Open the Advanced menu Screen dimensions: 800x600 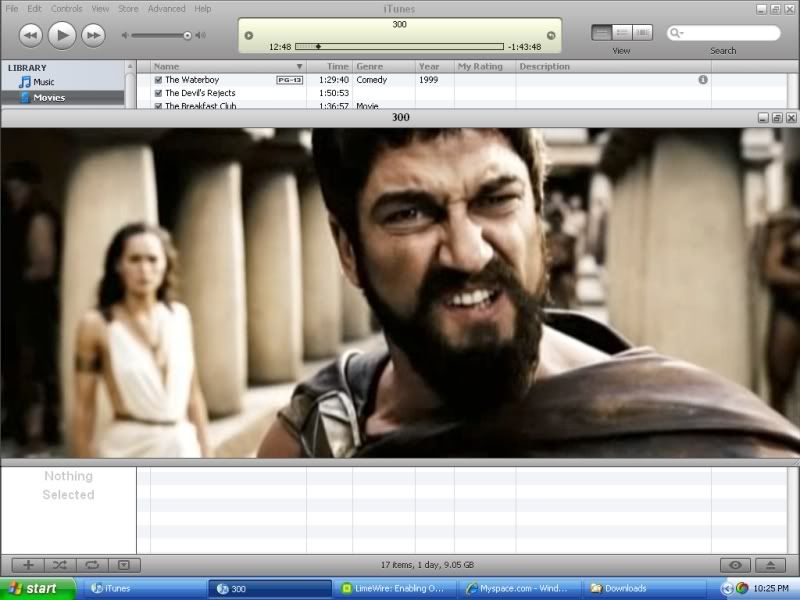coord(167,9)
